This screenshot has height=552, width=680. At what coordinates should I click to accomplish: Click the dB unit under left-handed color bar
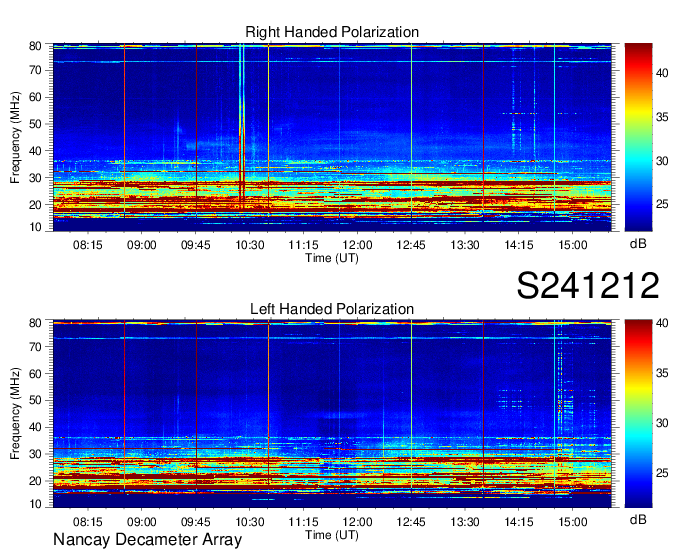point(638,519)
